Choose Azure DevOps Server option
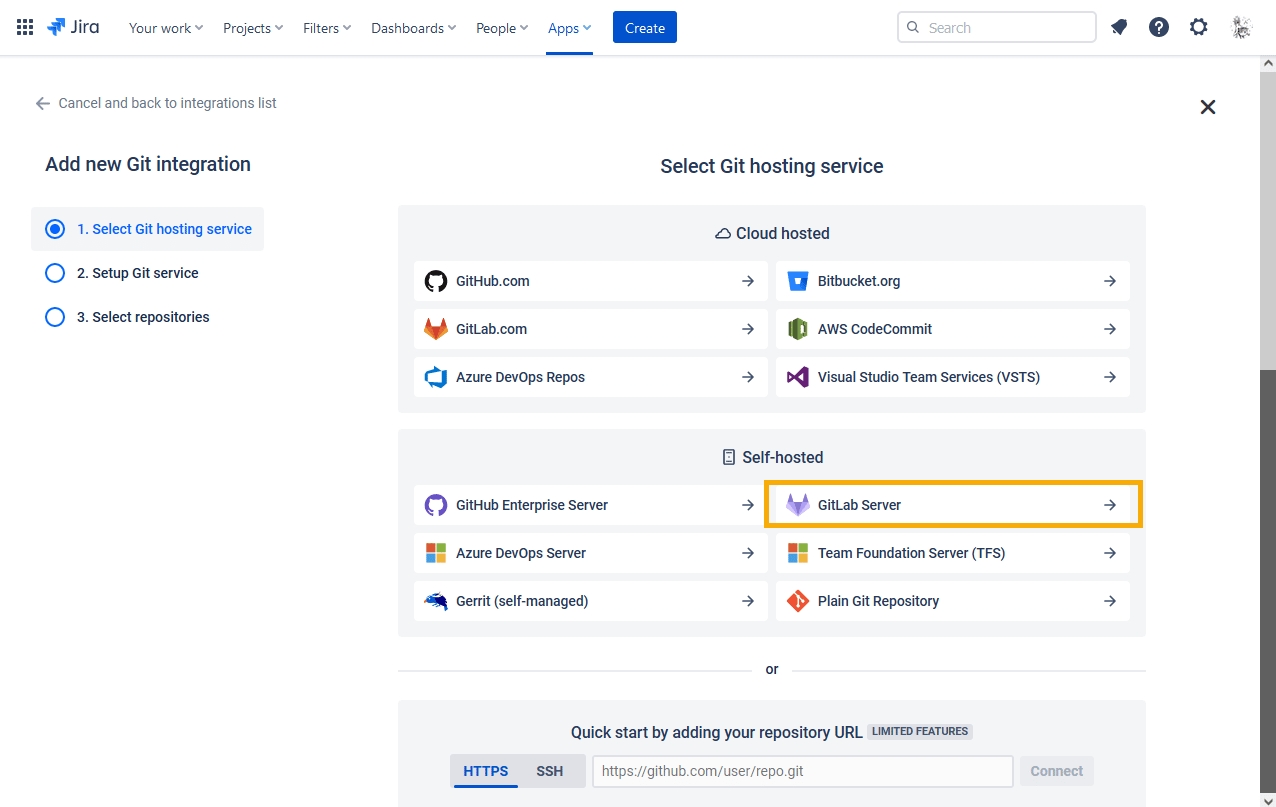This screenshot has width=1276, height=807. click(x=591, y=553)
